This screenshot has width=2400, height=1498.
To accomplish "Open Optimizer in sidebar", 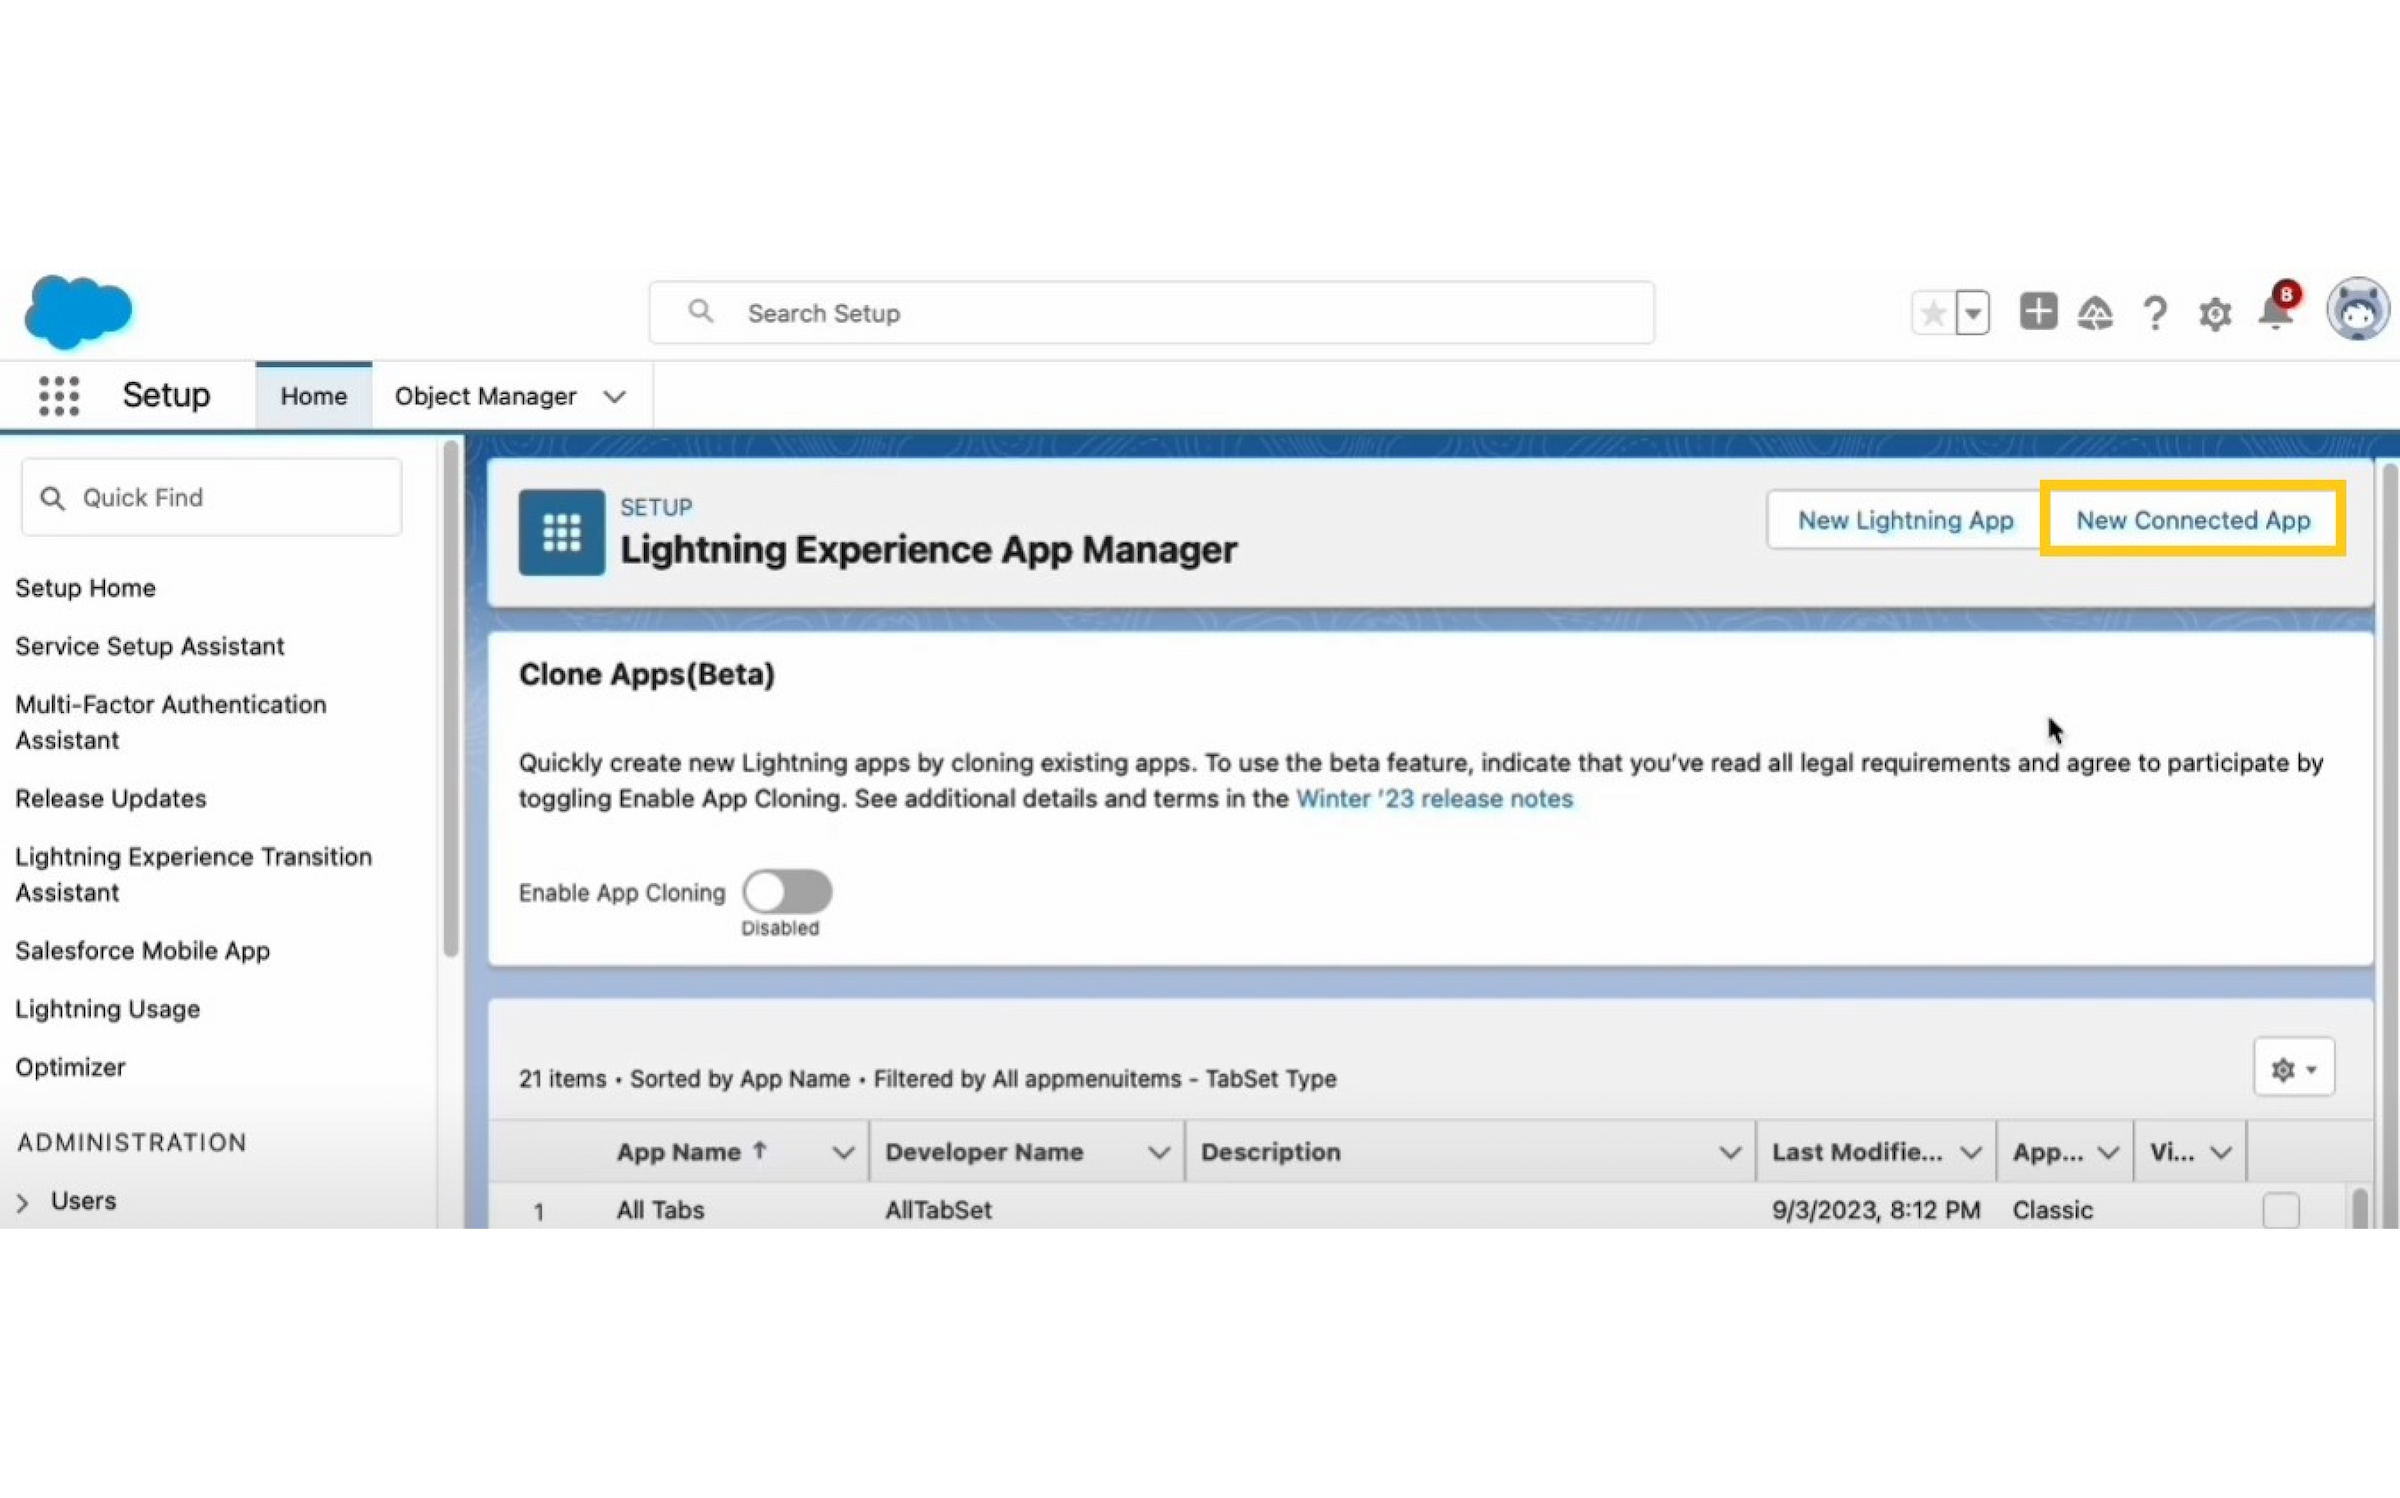I will 71,1067.
